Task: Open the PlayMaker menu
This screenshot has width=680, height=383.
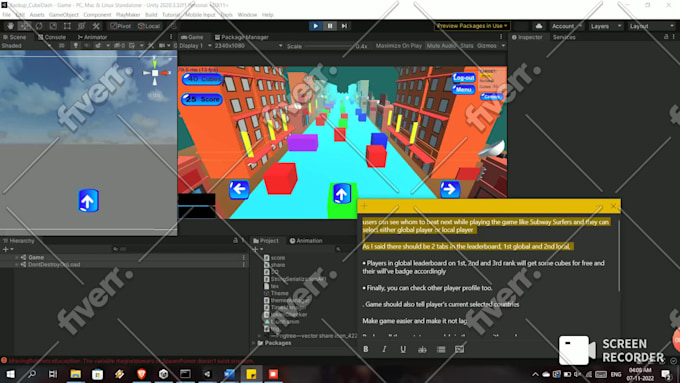Action: coord(128,15)
